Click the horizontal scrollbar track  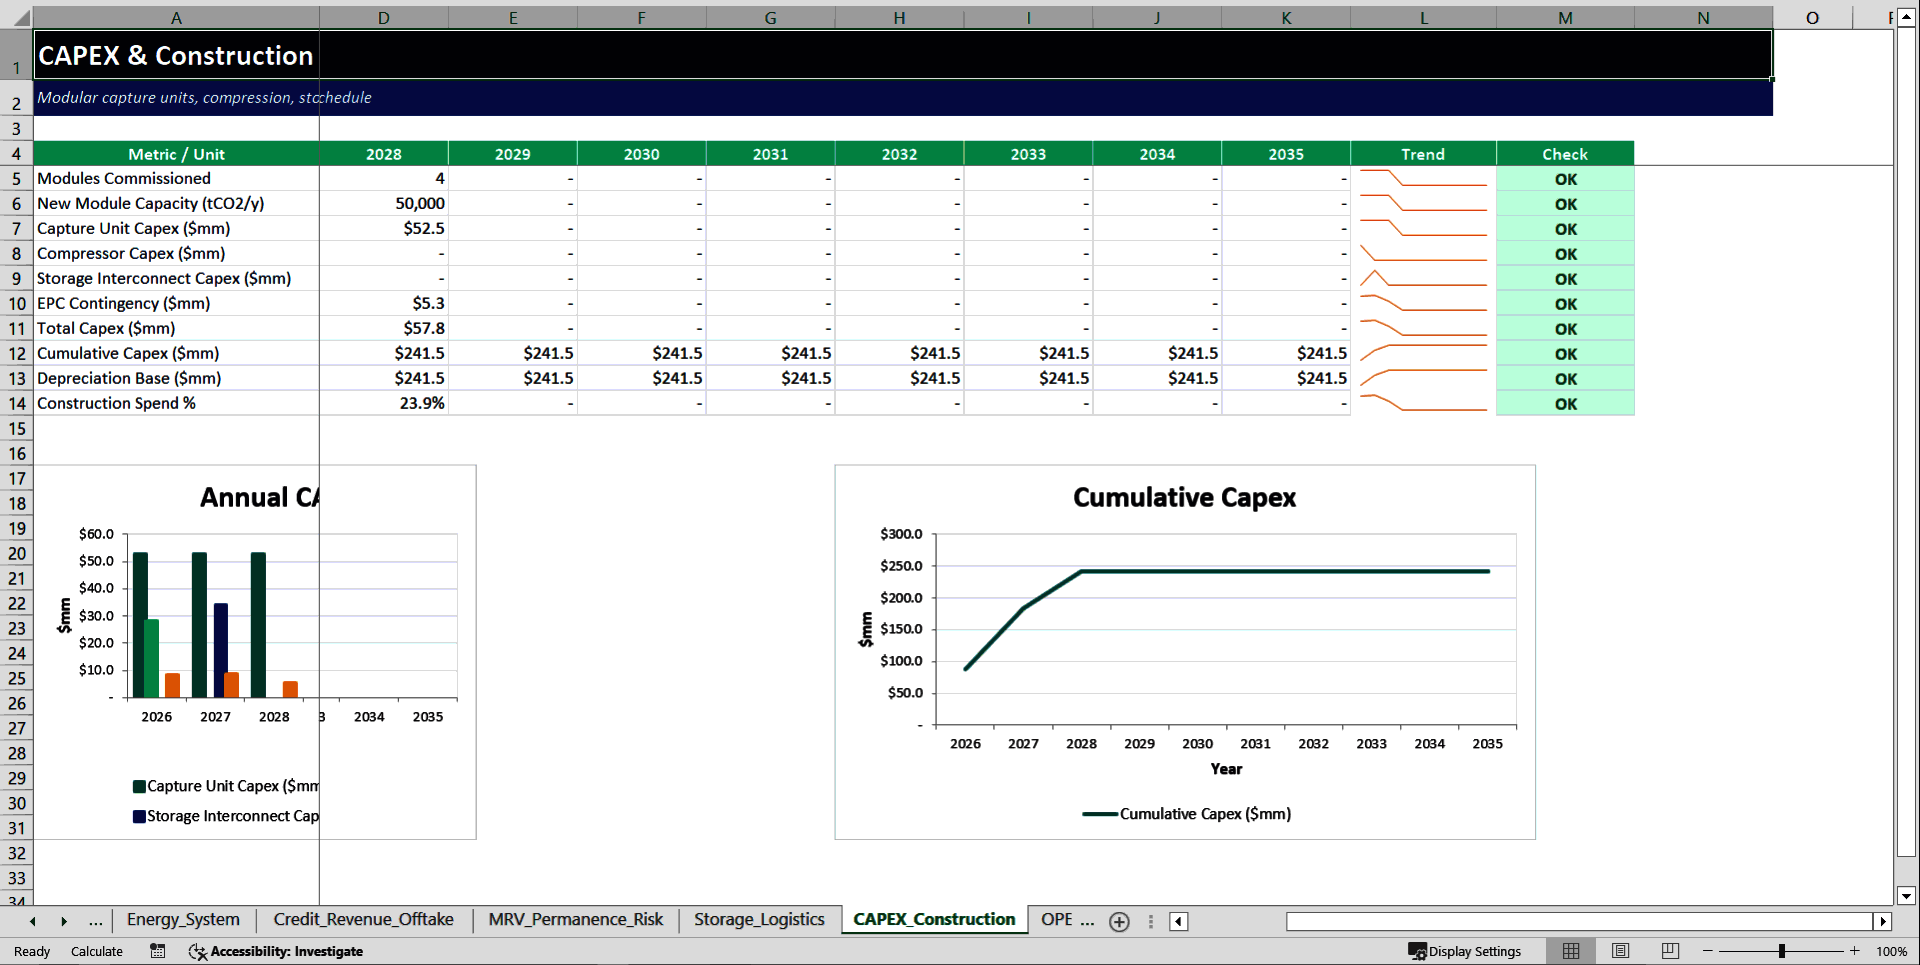tap(1580, 922)
